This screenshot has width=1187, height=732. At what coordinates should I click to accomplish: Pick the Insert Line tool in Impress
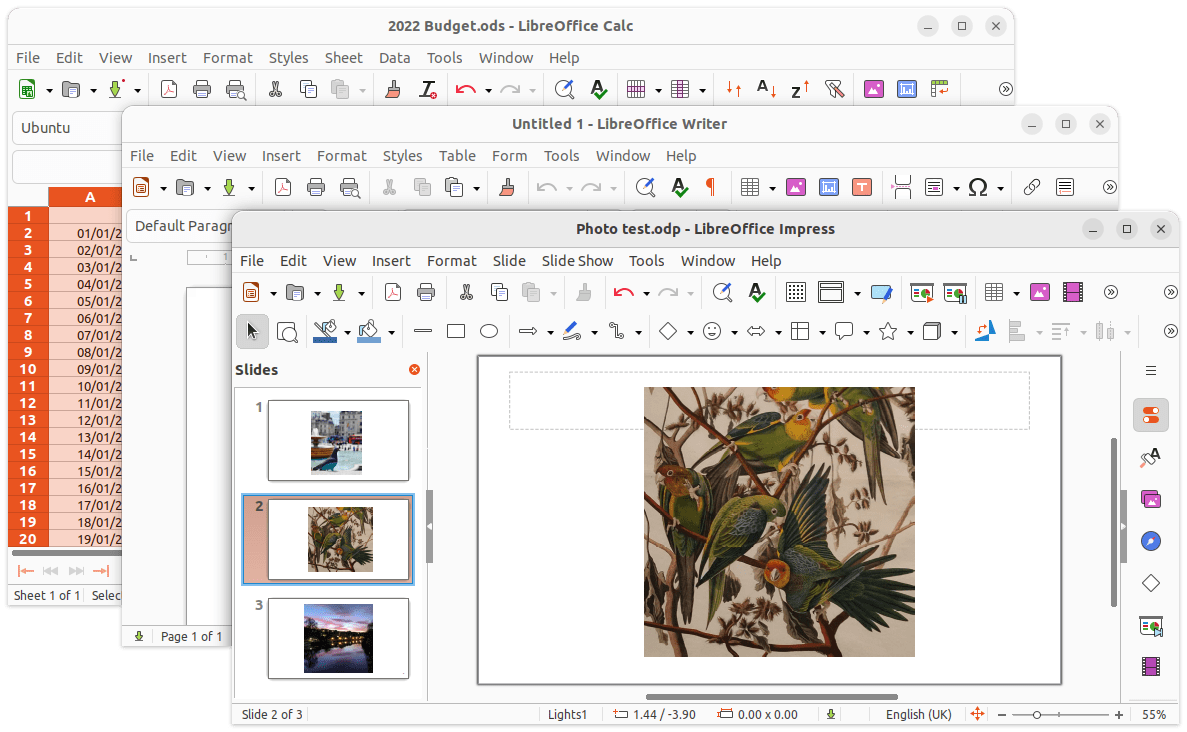point(422,332)
